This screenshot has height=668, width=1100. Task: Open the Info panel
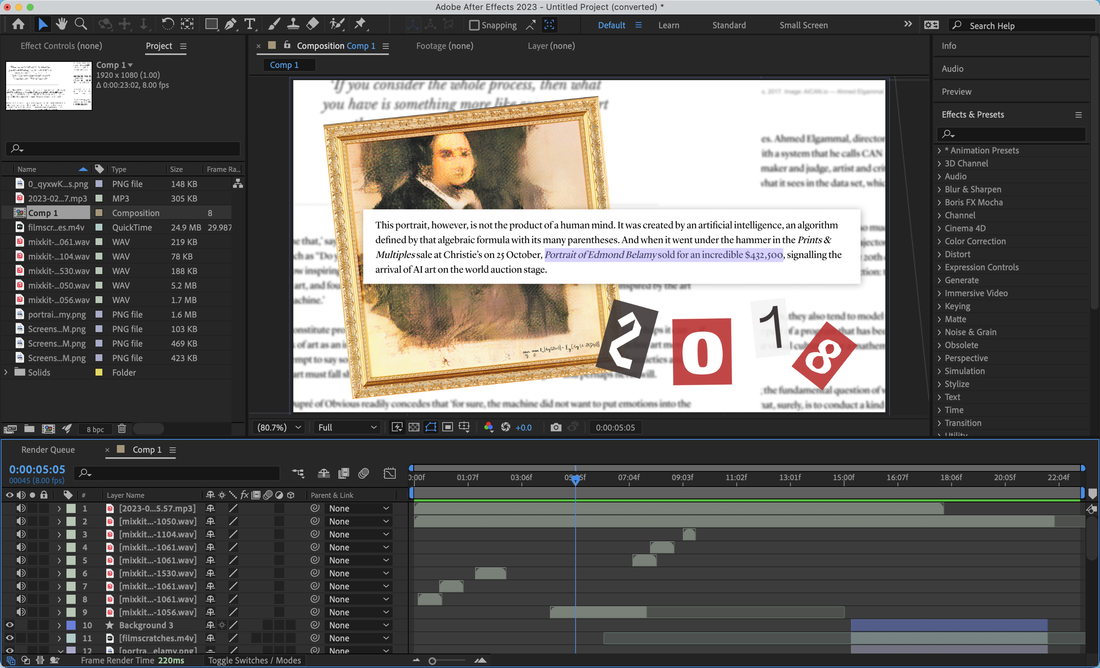[948, 46]
